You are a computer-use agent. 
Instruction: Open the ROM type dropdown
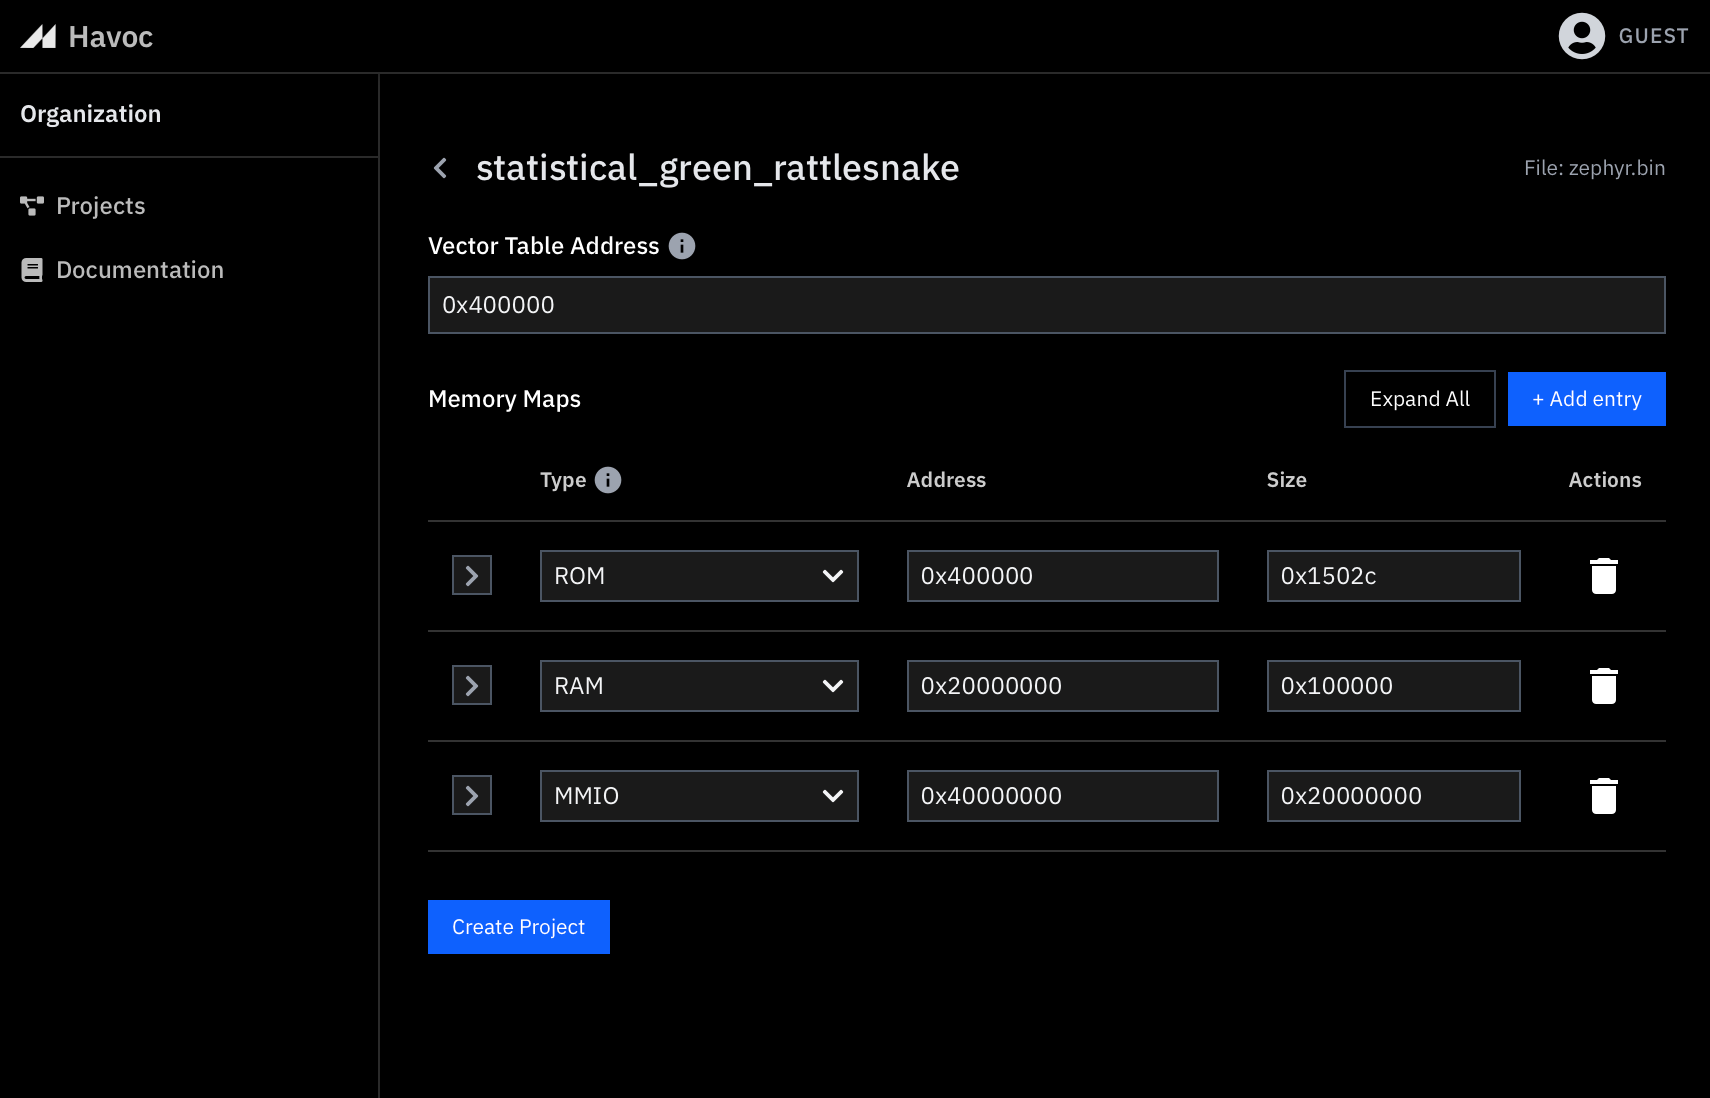[x=699, y=576]
